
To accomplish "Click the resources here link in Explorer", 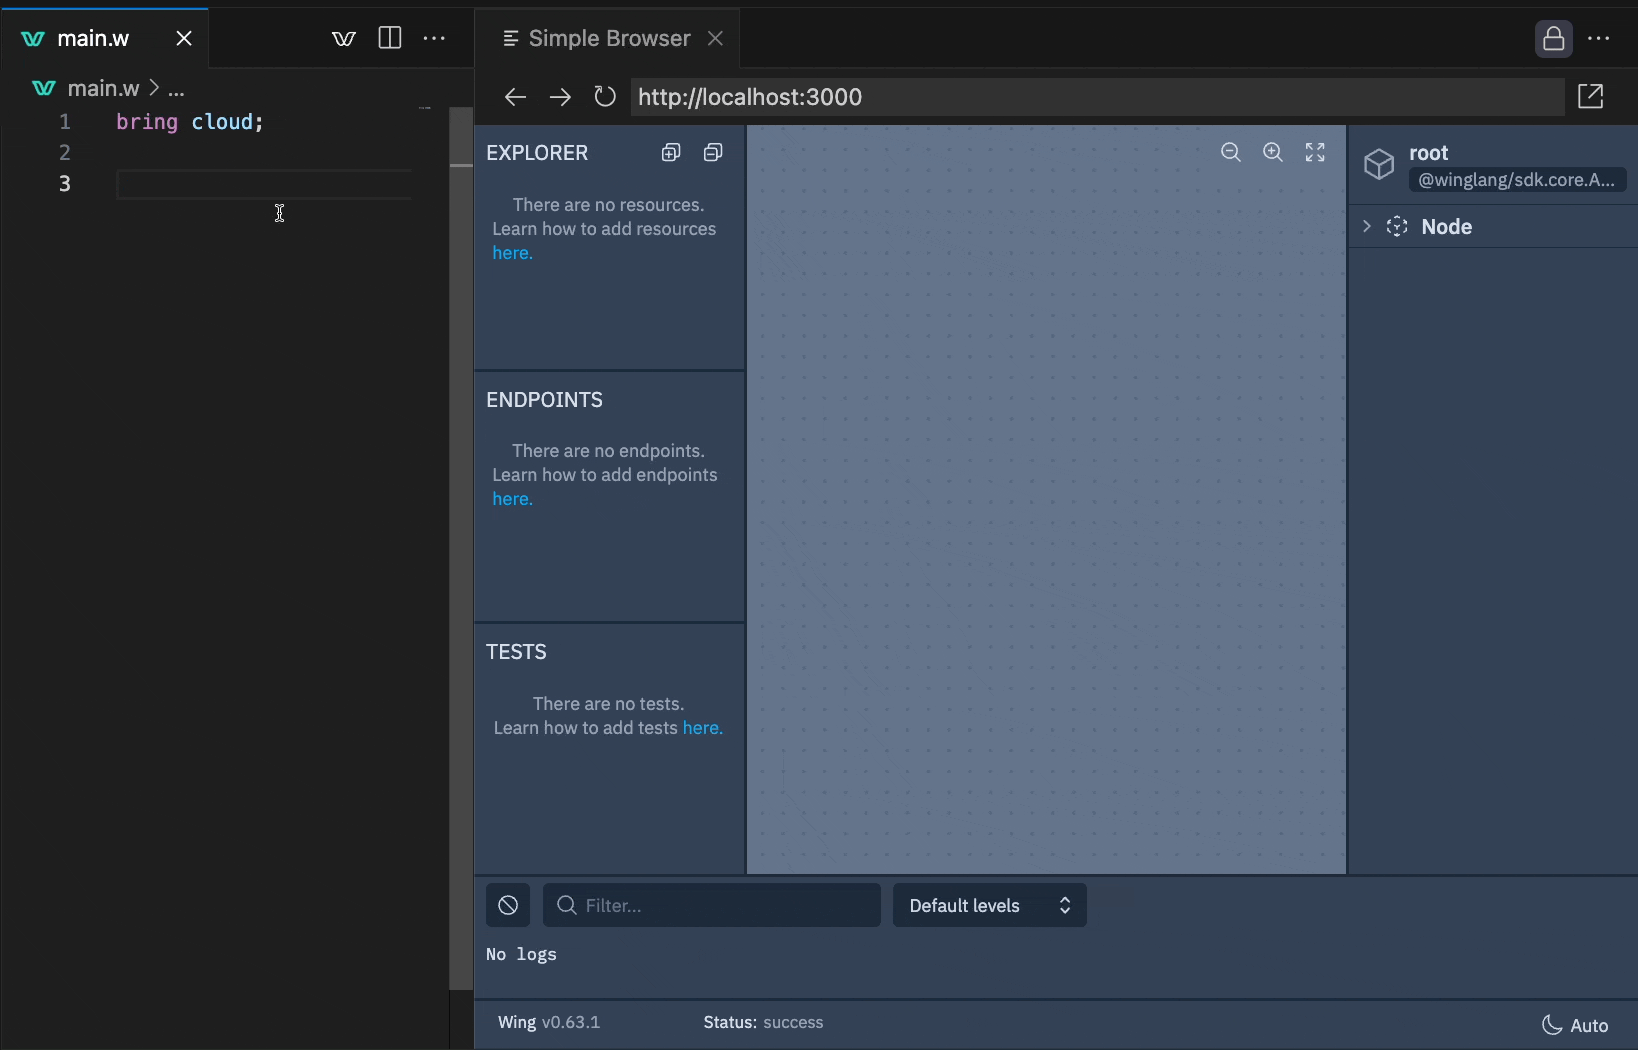I will 512,252.
